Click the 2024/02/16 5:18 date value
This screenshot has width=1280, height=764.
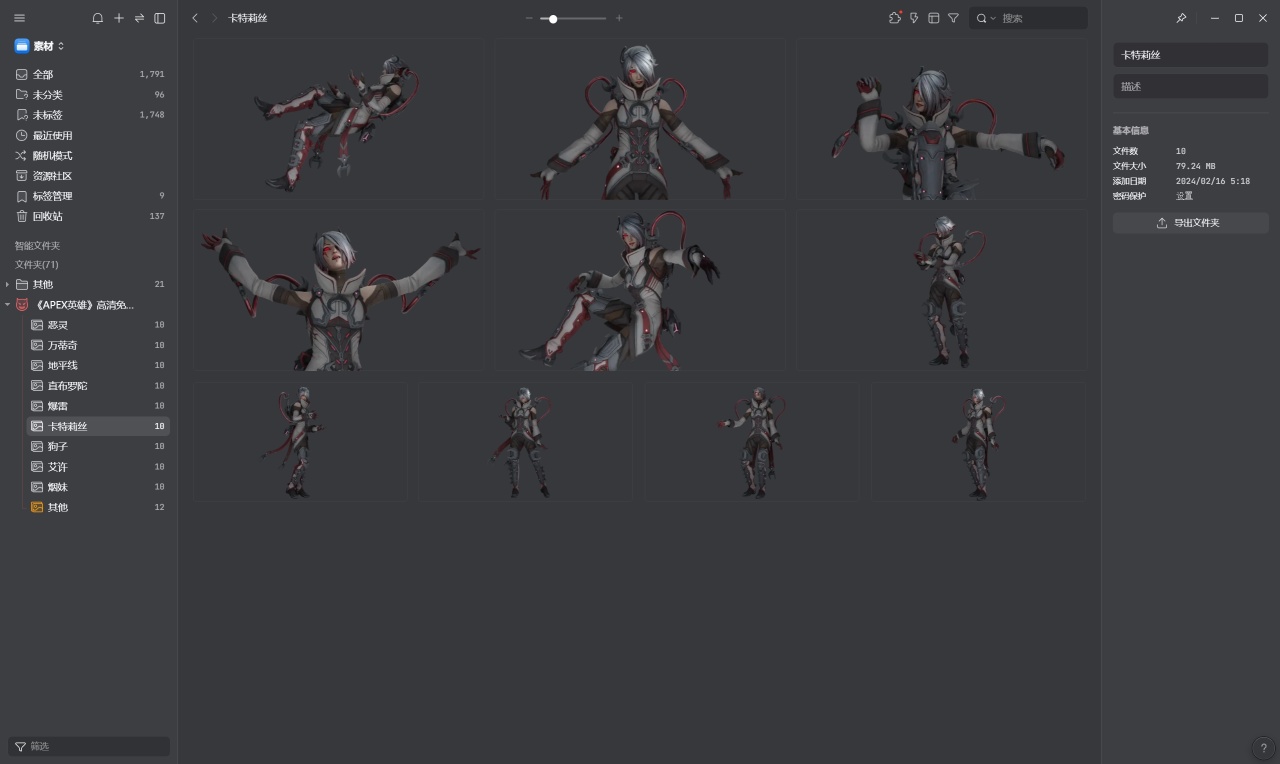click(x=1213, y=181)
